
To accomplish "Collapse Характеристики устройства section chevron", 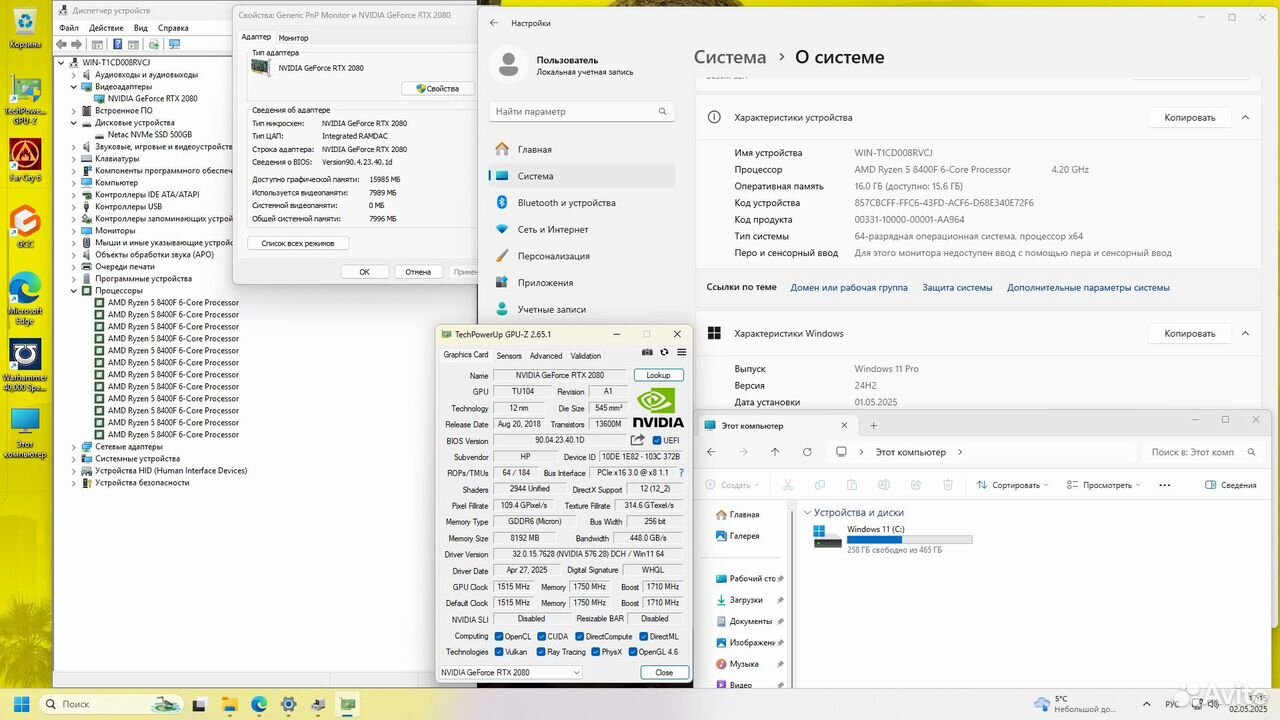I will 1245,117.
